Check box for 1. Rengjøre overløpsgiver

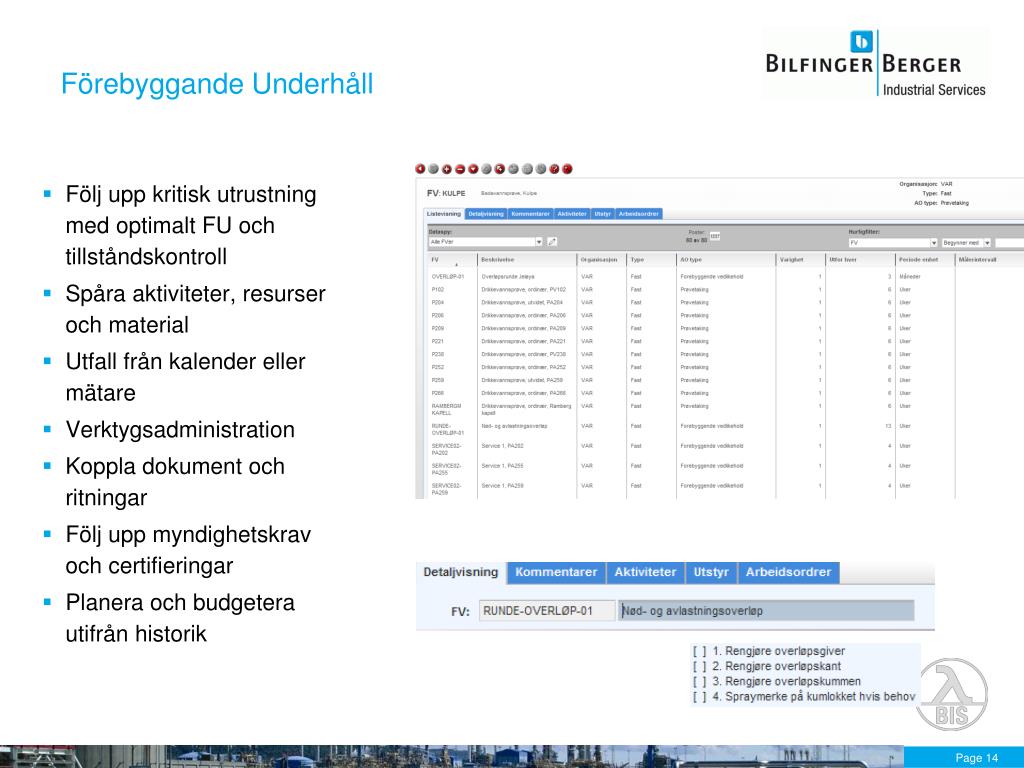[x=699, y=651]
